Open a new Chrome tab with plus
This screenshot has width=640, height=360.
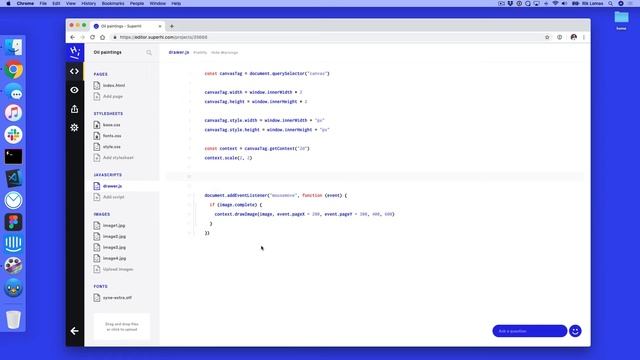click(172, 26)
